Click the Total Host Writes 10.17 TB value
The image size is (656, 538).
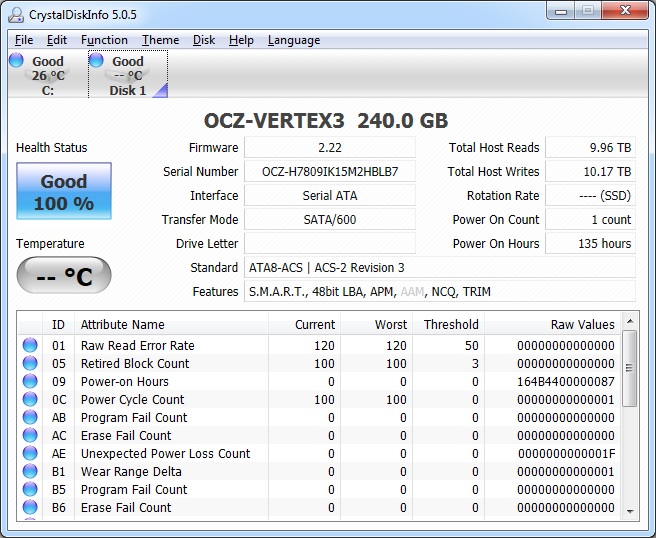click(x=590, y=172)
